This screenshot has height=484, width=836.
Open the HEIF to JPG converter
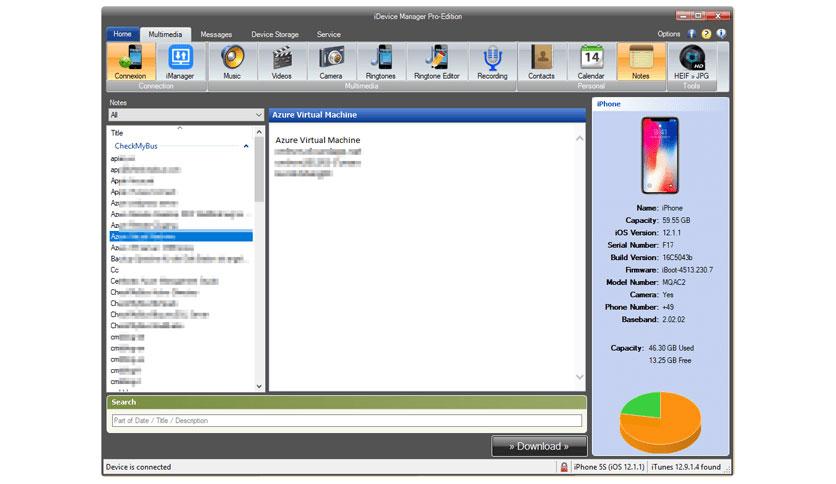(692, 62)
